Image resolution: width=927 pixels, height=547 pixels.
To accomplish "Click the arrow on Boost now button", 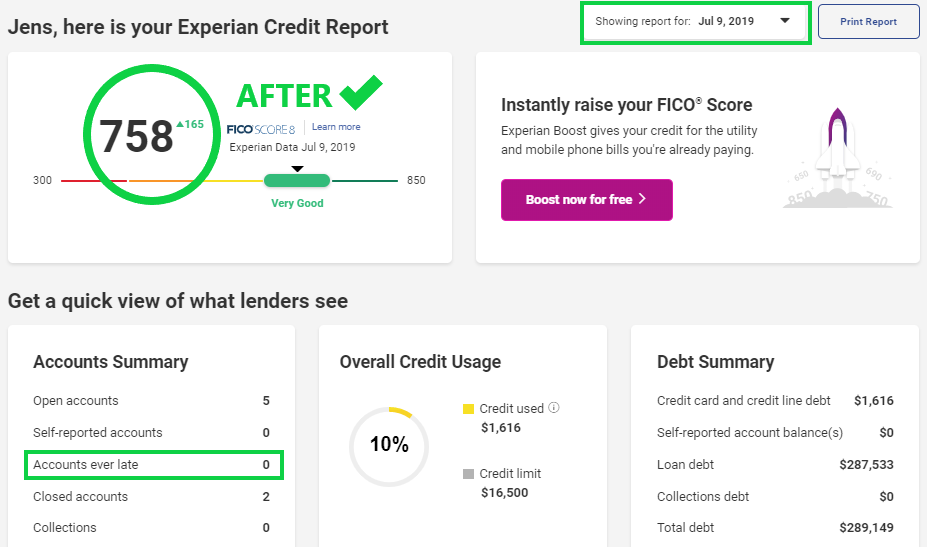I will (642, 199).
